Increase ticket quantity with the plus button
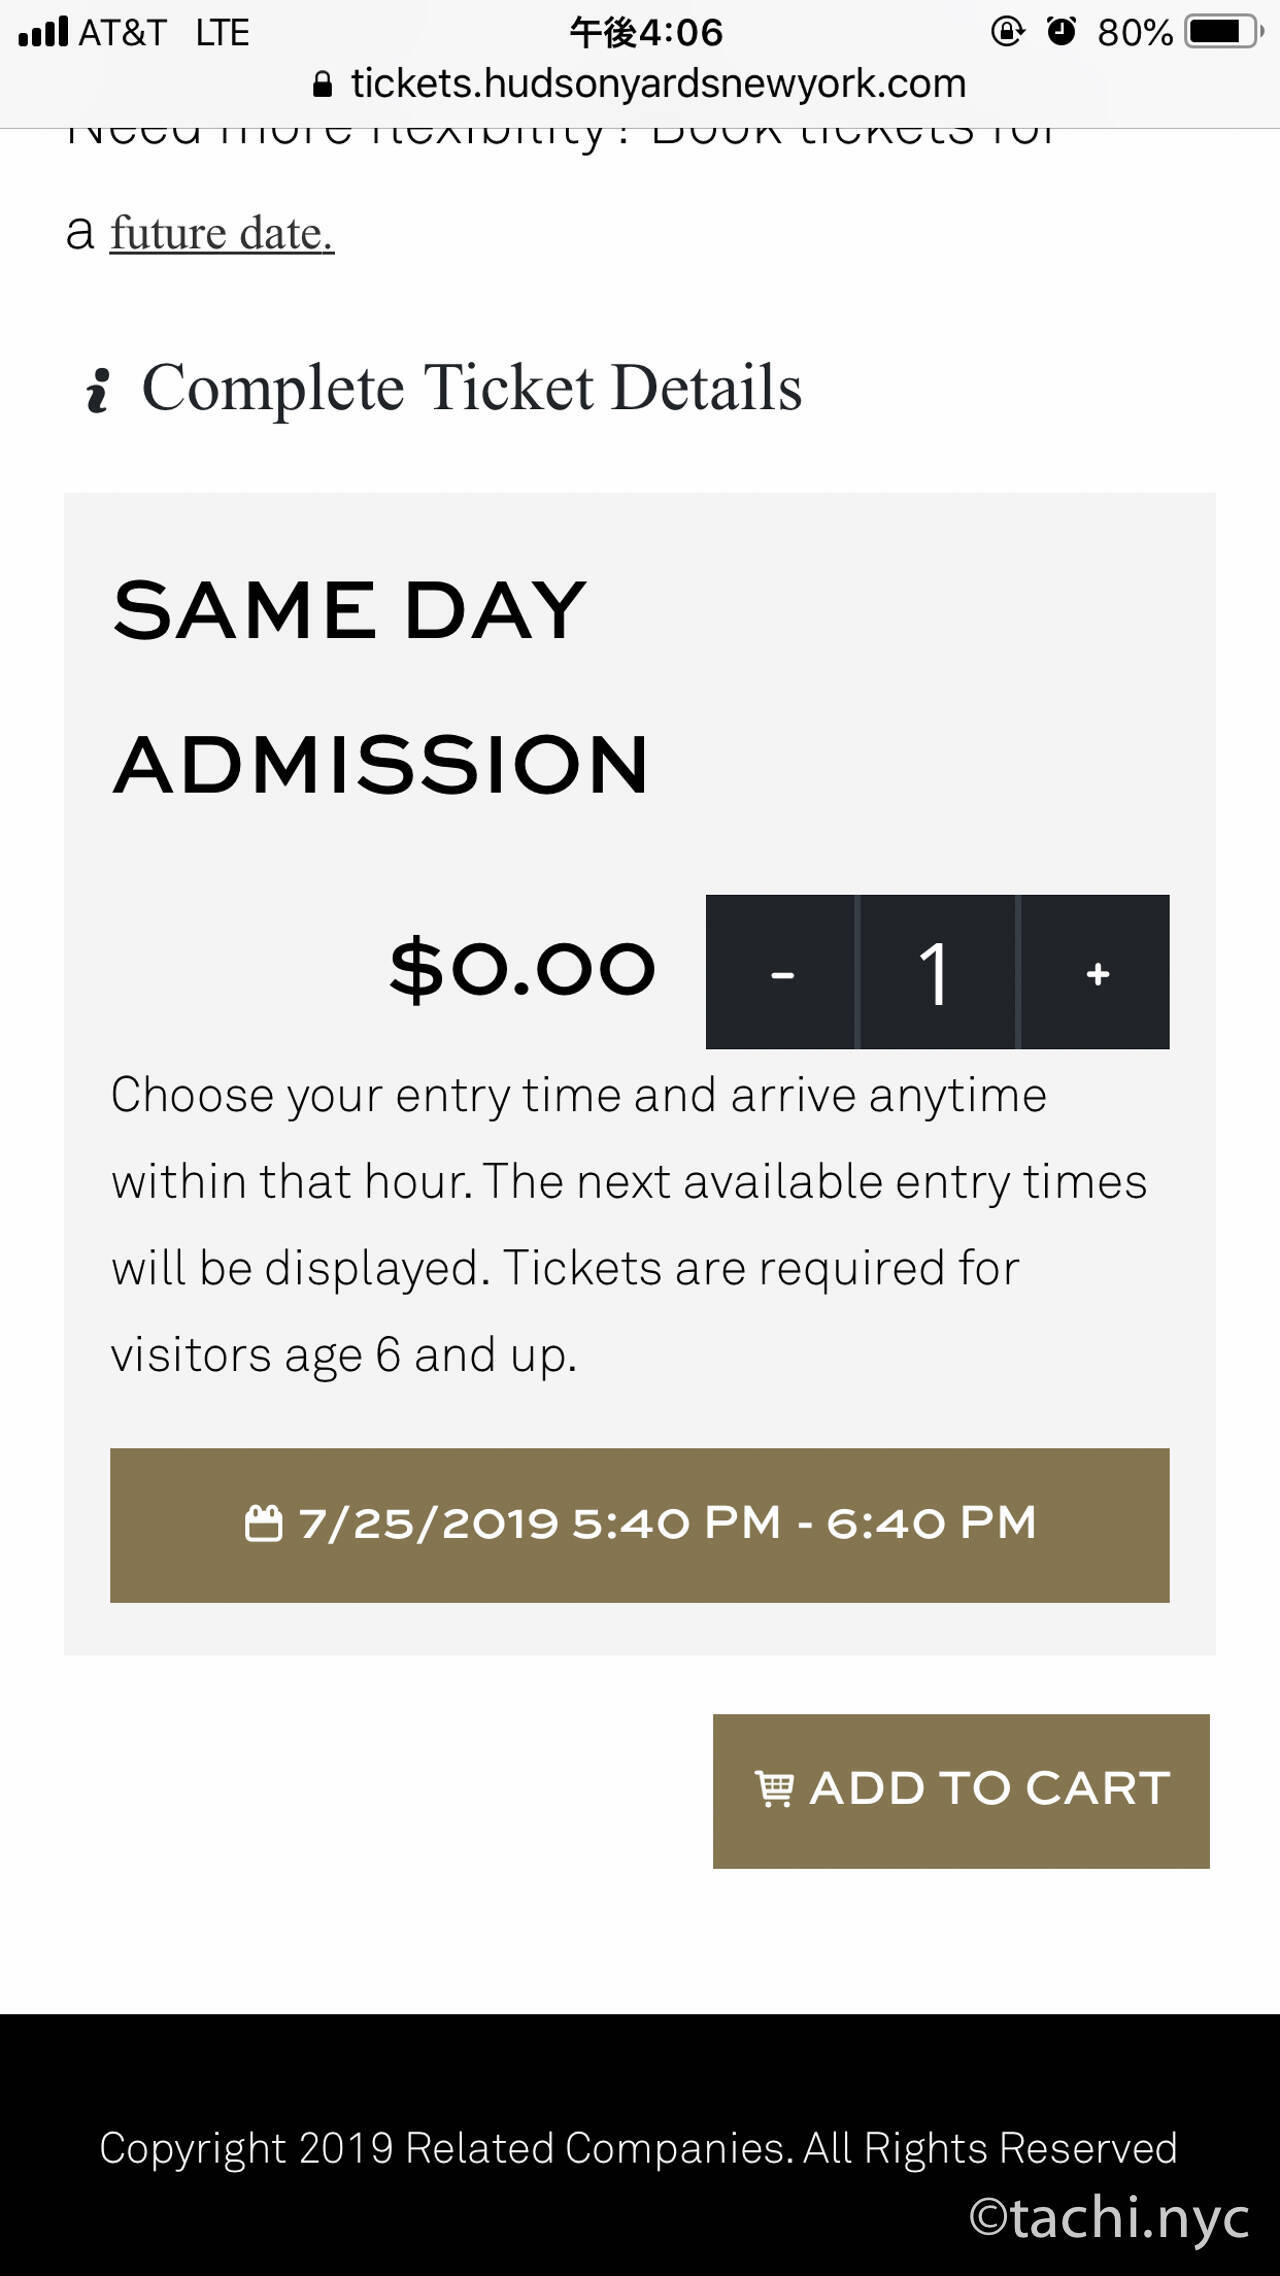 1097,972
